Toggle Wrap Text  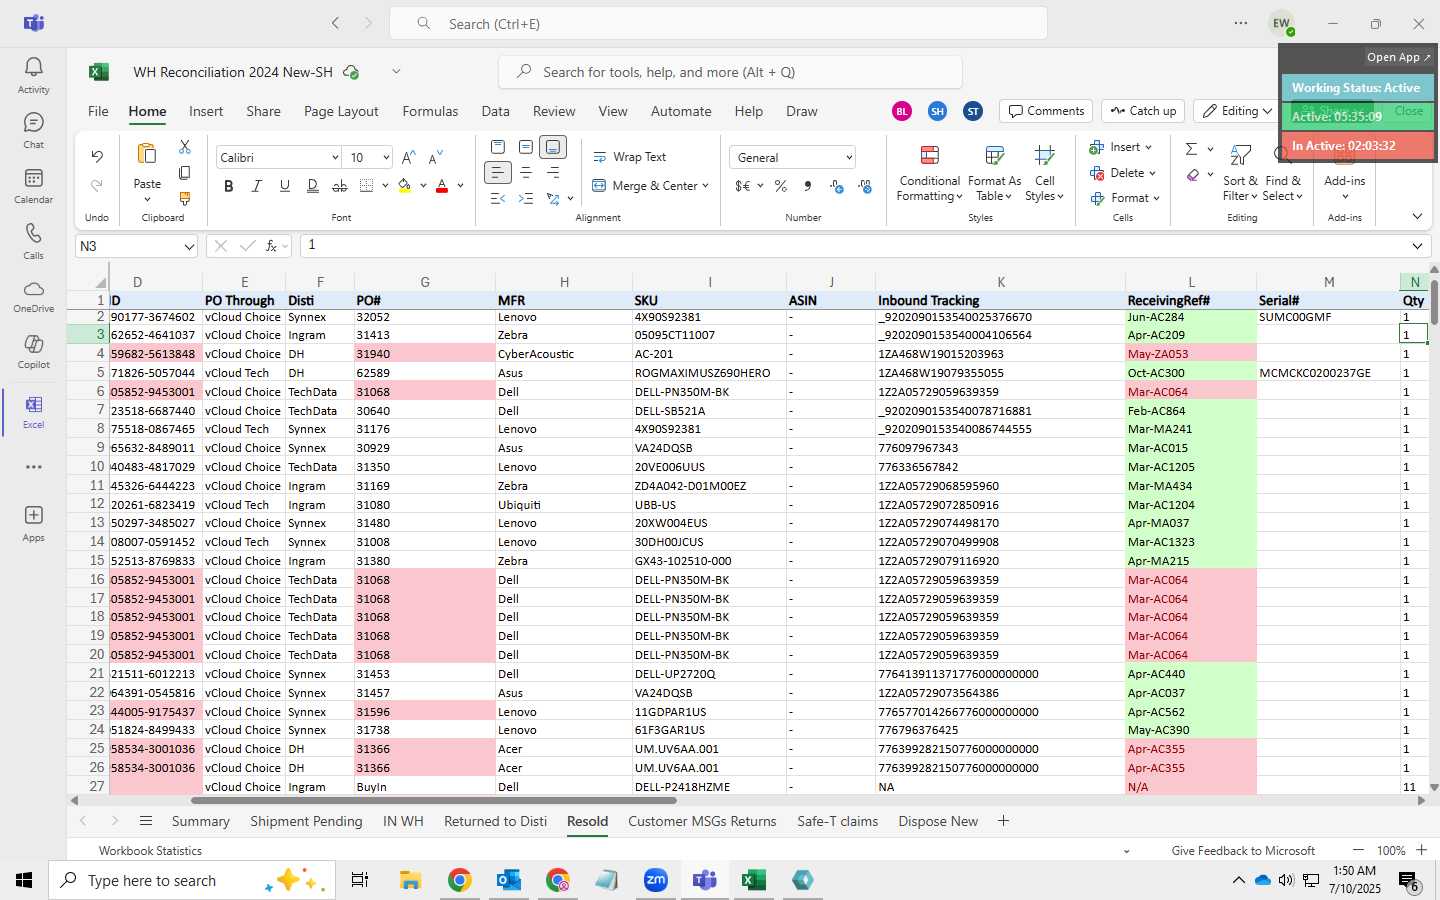pos(629,157)
